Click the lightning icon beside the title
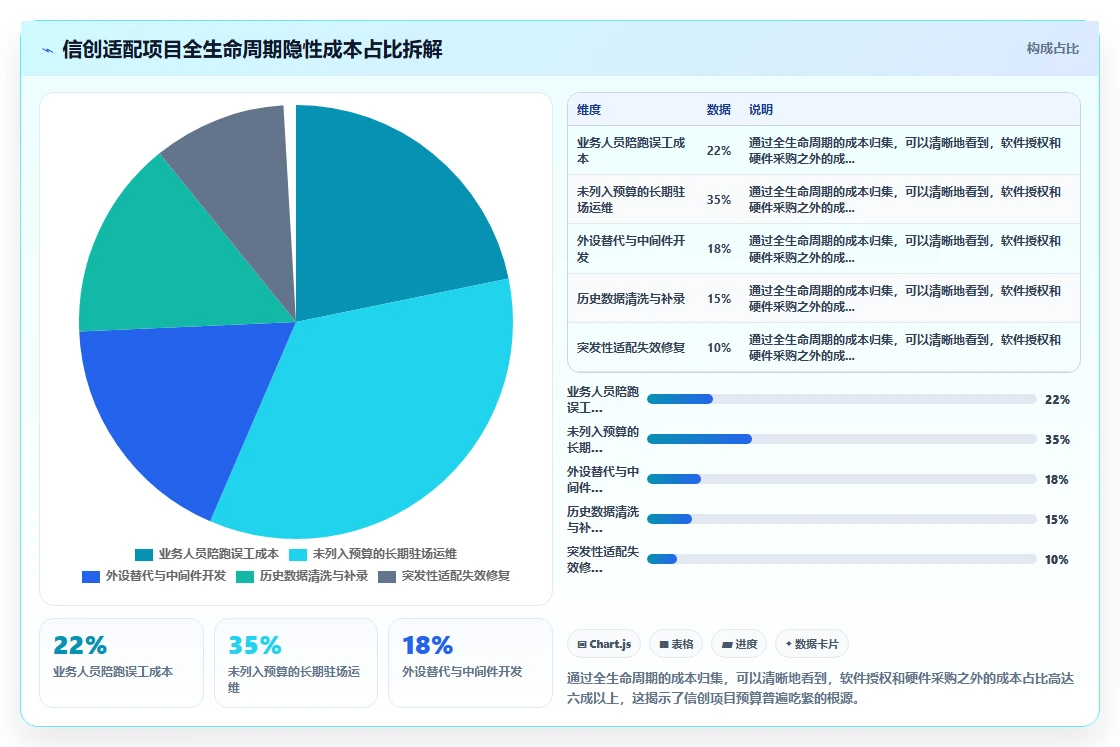The width and height of the screenshot is (1120, 747). (48, 50)
